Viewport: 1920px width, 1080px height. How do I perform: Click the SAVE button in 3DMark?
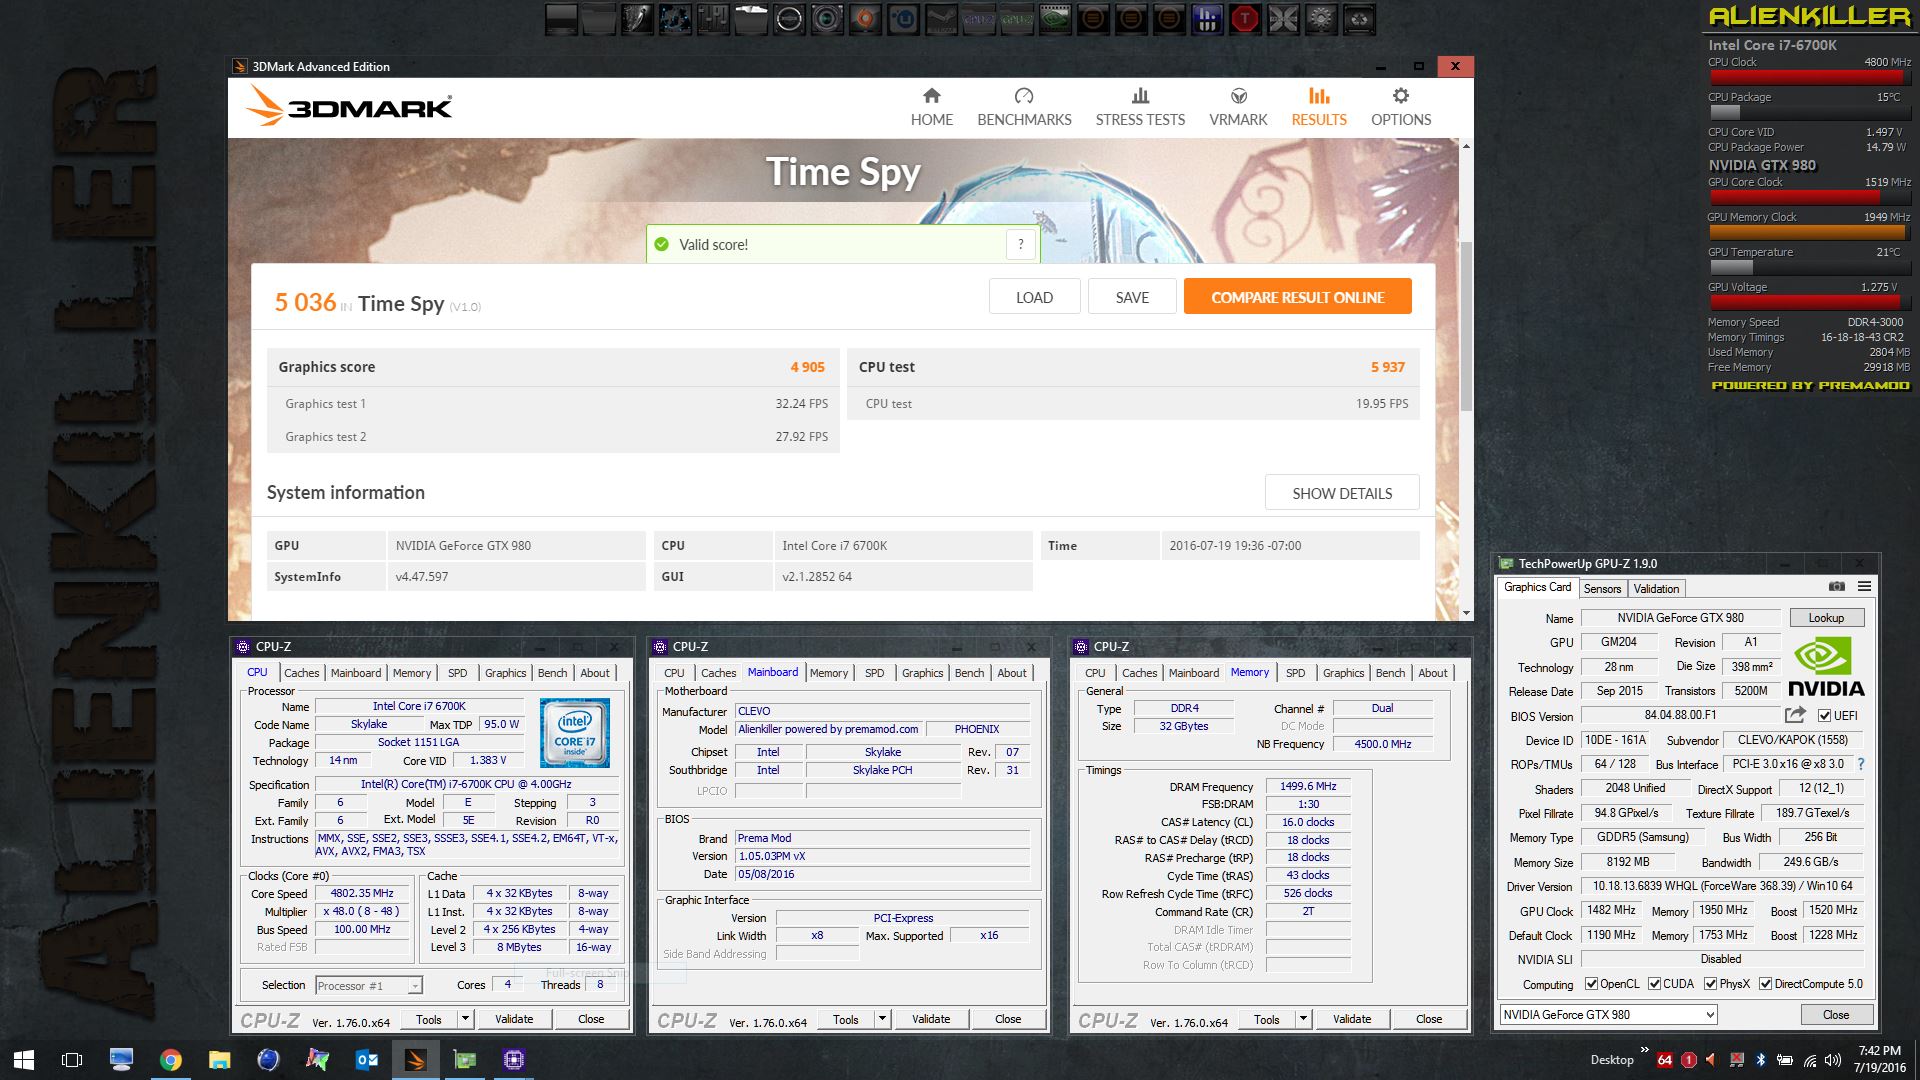[1132, 297]
